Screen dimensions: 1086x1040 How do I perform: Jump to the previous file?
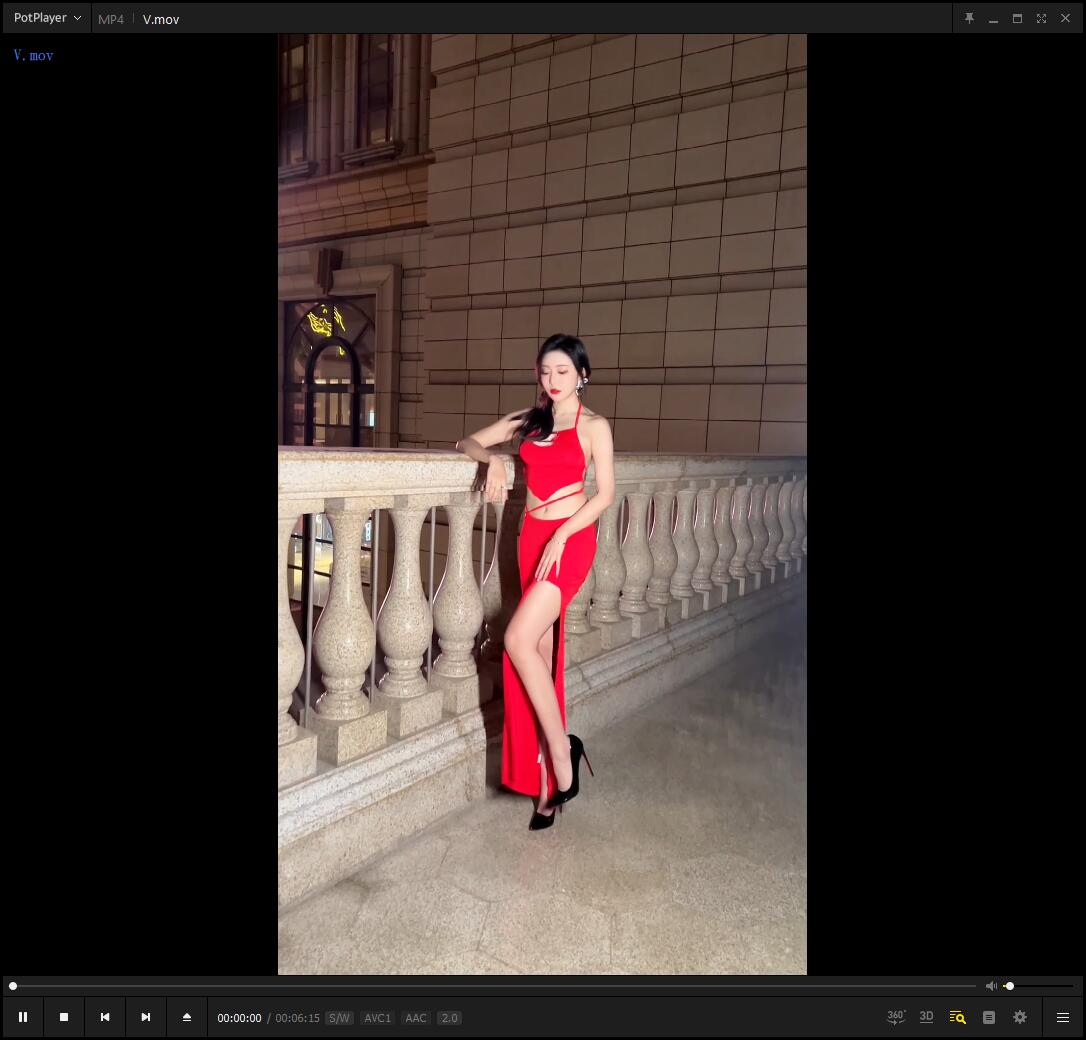(105, 1017)
